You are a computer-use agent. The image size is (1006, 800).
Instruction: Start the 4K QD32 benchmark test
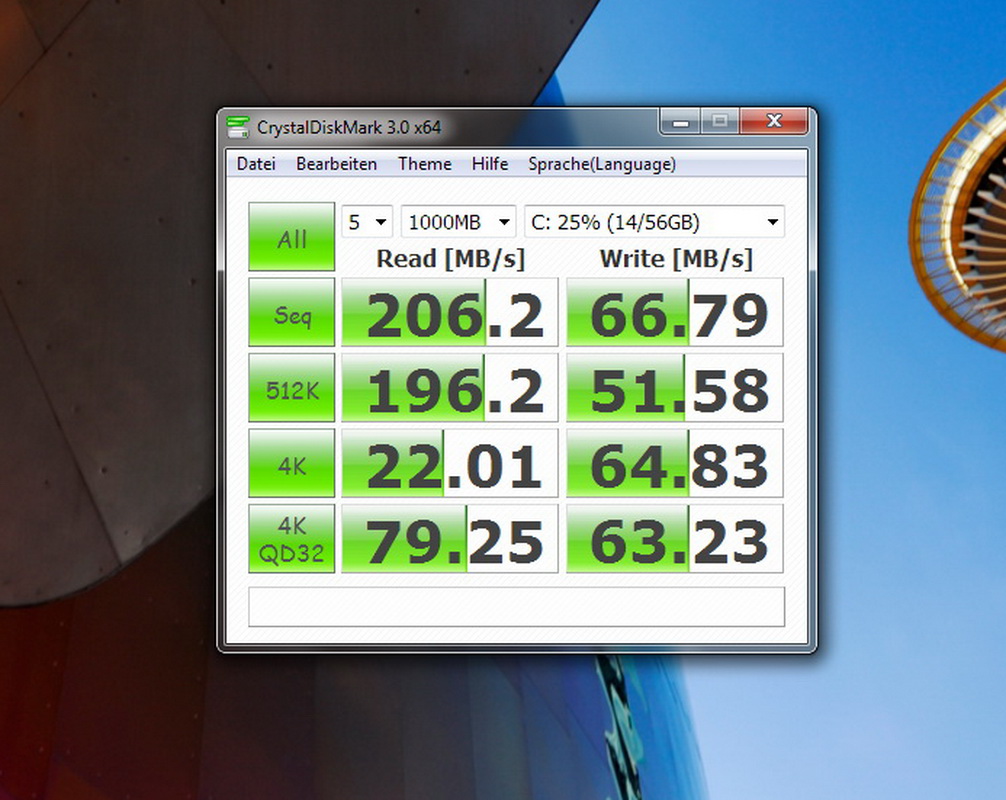click(x=292, y=539)
